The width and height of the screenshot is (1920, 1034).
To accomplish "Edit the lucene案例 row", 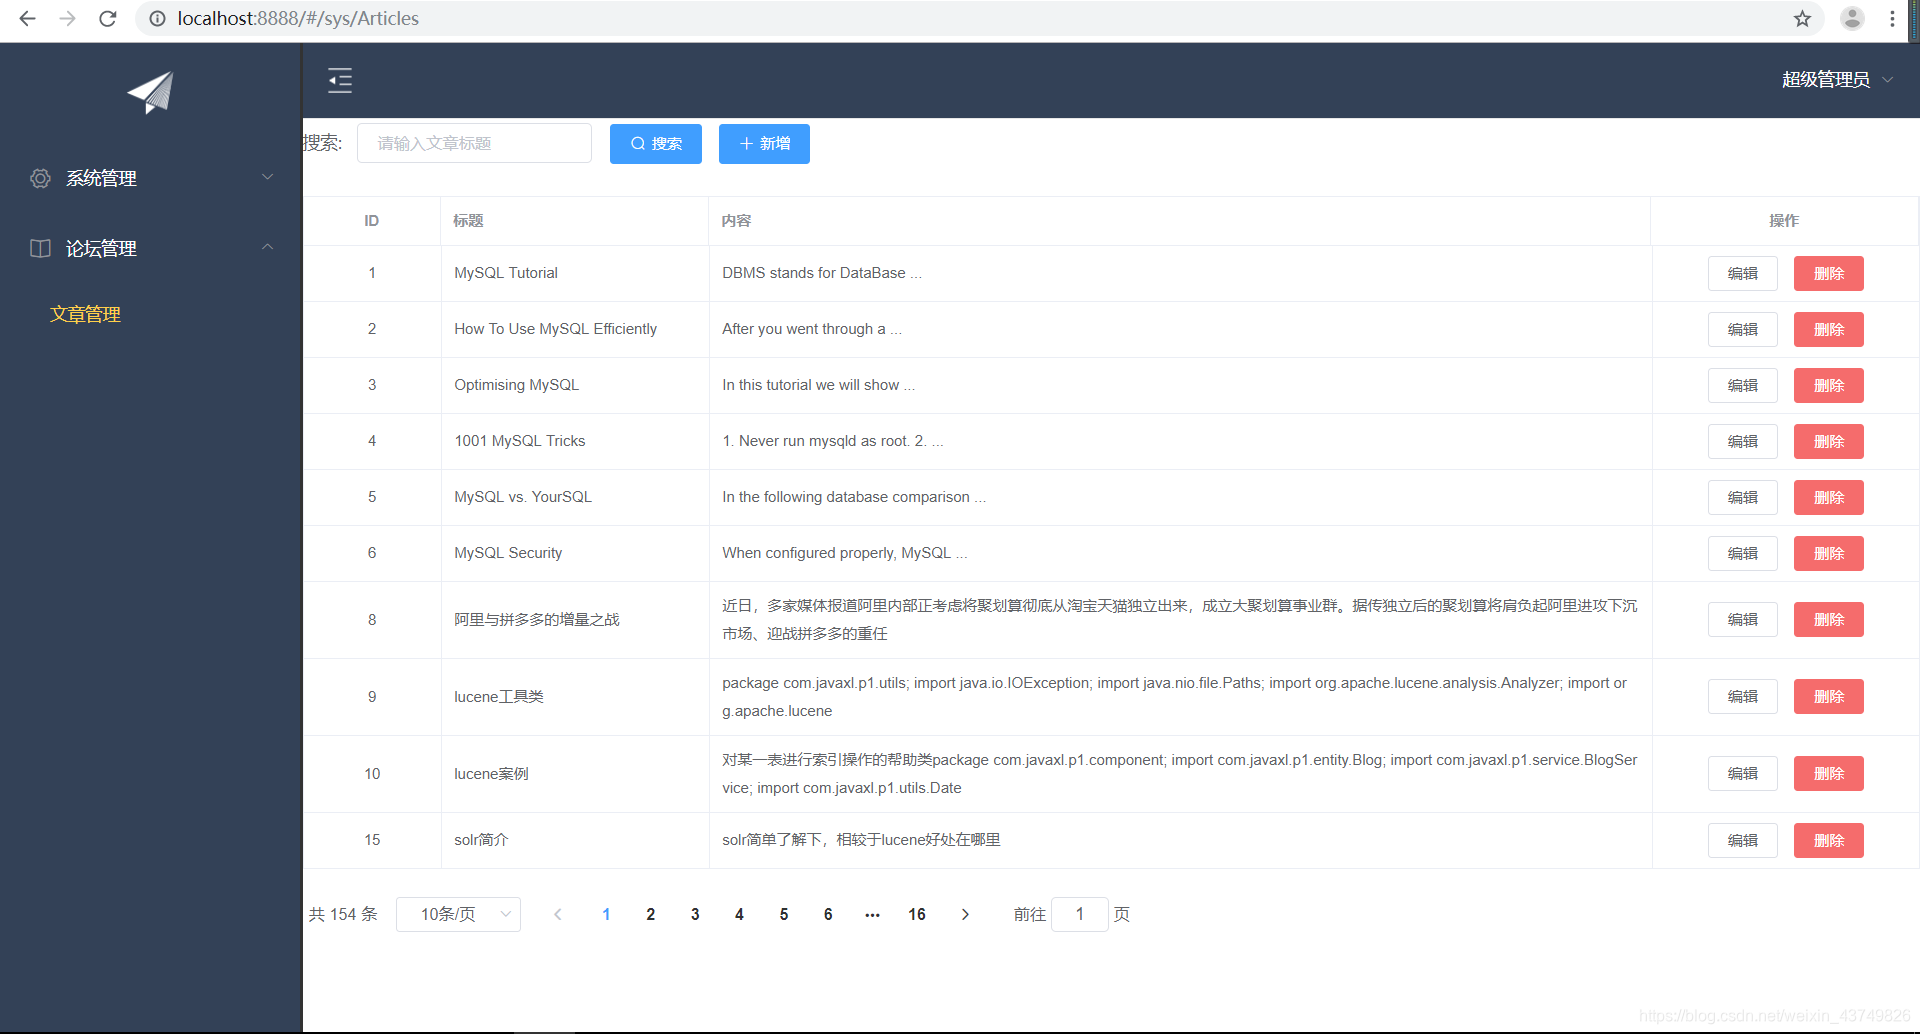I will pos(1742,773).
